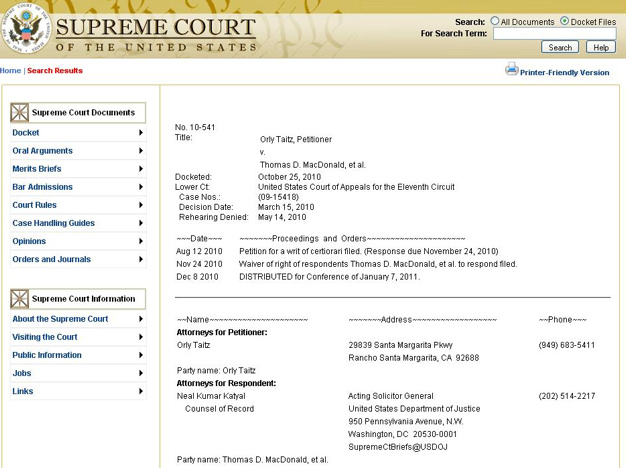Image resolution: width=626 pixels, height=468 pixels.
Task: Expand the Jobs menu arrow
Action: 141,373
